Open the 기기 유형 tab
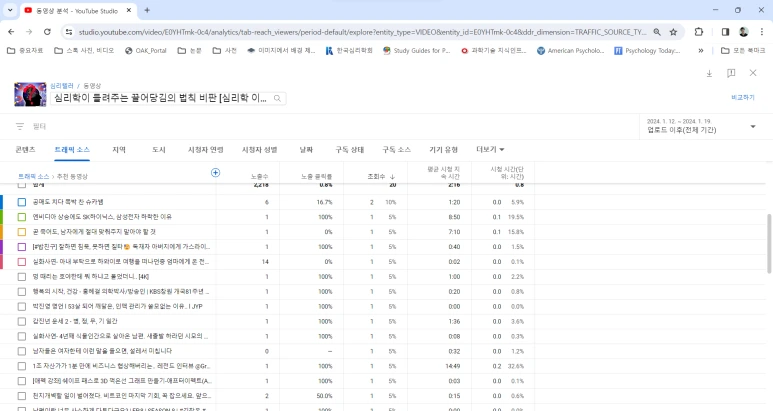 443,149
